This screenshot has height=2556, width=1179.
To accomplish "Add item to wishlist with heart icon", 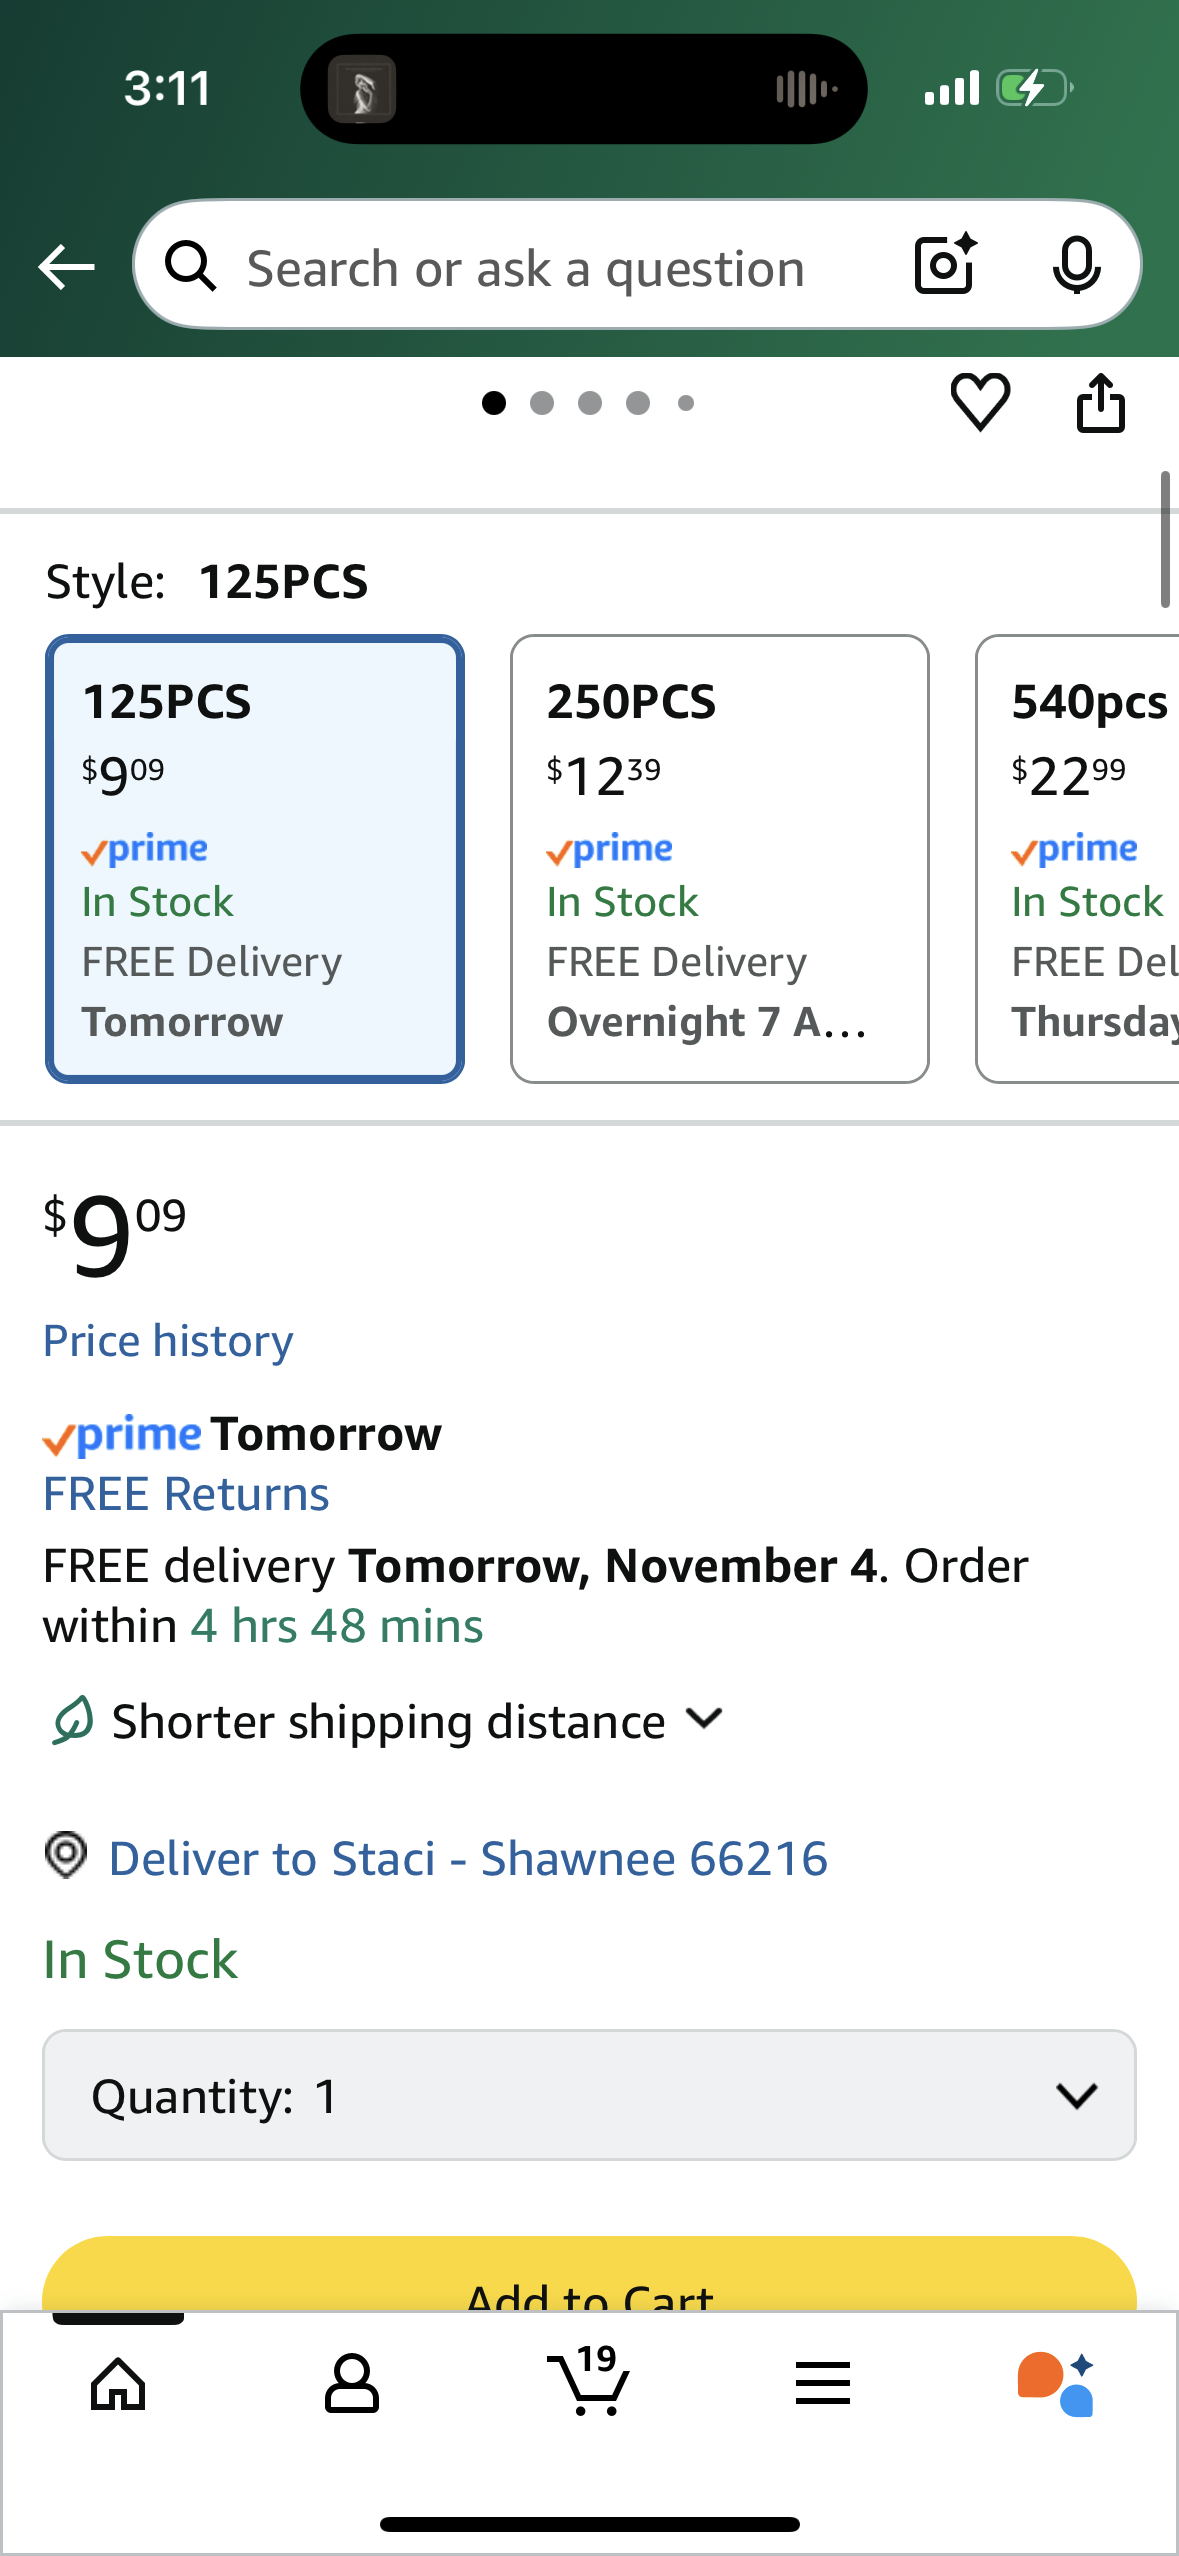I will (x=980, y=402).
